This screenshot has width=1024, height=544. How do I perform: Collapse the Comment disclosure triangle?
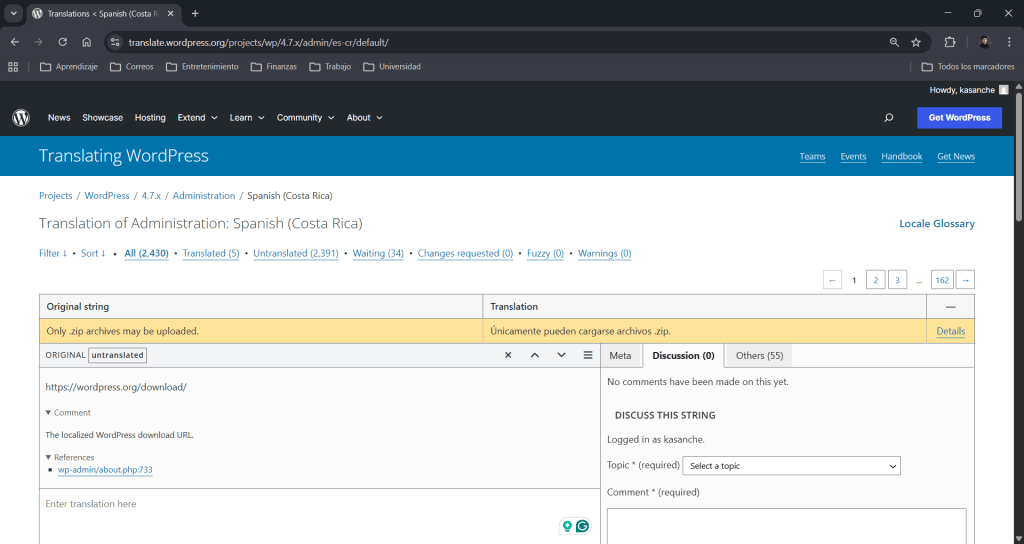(49, 412)
